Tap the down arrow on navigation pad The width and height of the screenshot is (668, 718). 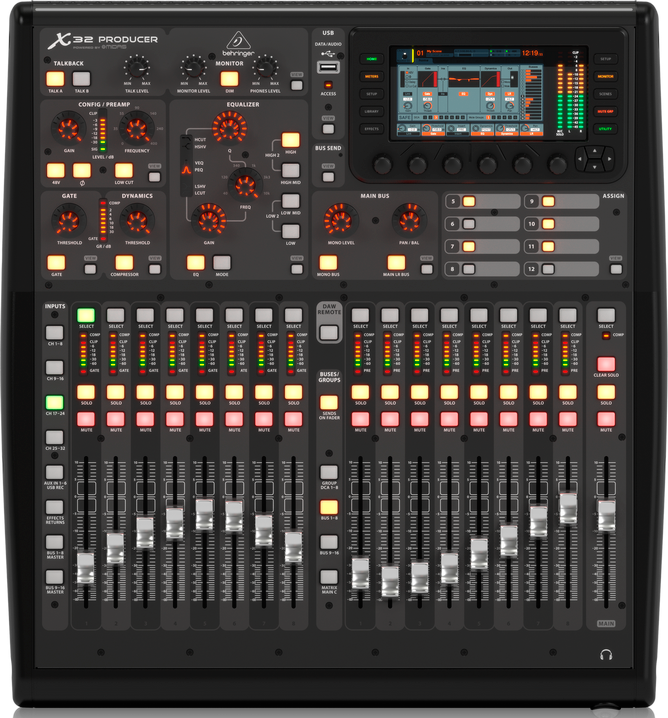click(594, 167)
